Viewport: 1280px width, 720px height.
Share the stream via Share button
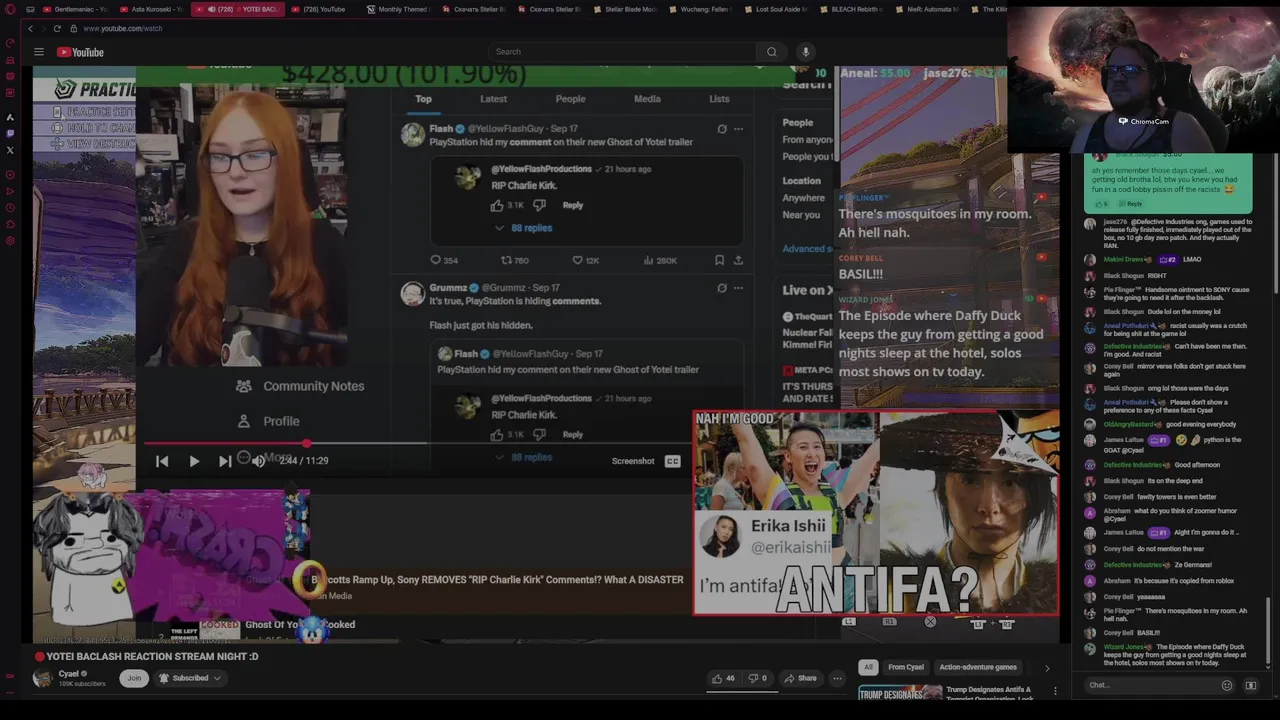click(800, 678)
